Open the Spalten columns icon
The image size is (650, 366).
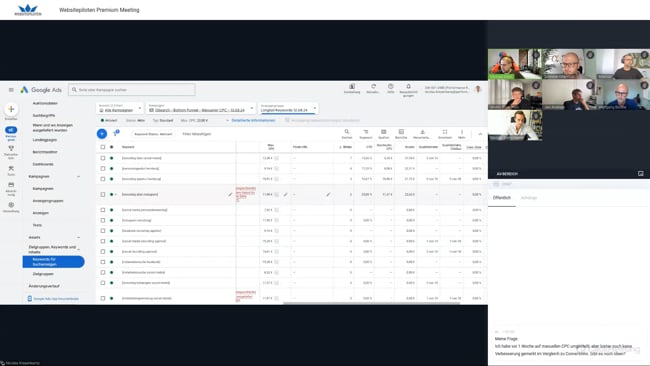pyautogui.click(x=384, y=133)
